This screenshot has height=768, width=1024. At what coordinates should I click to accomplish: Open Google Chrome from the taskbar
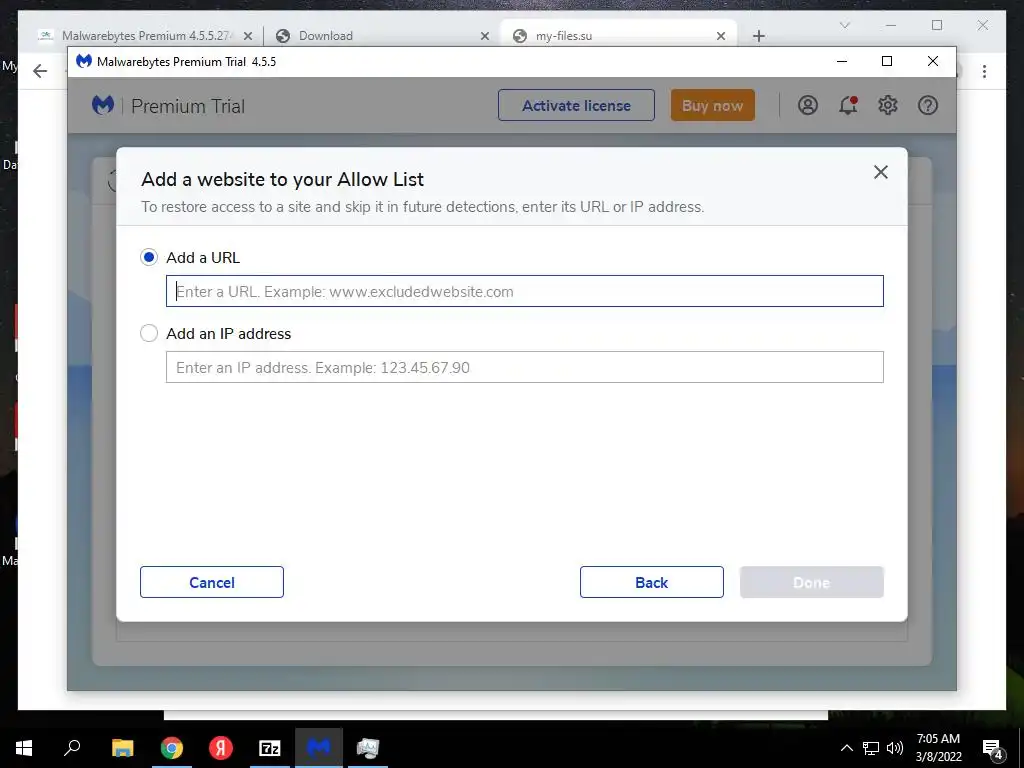[172, 748]
